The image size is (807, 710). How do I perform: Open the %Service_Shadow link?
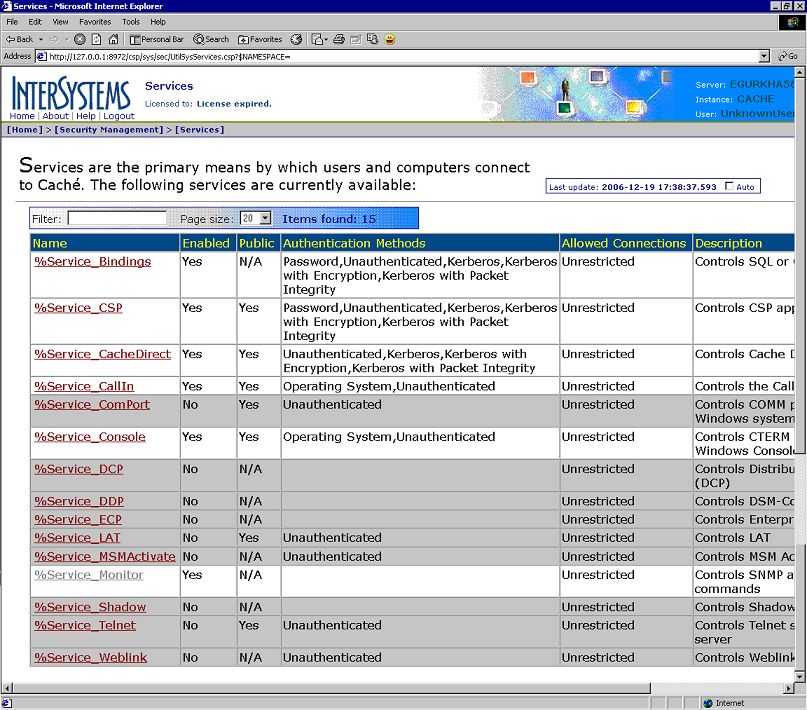click(90, 607)
